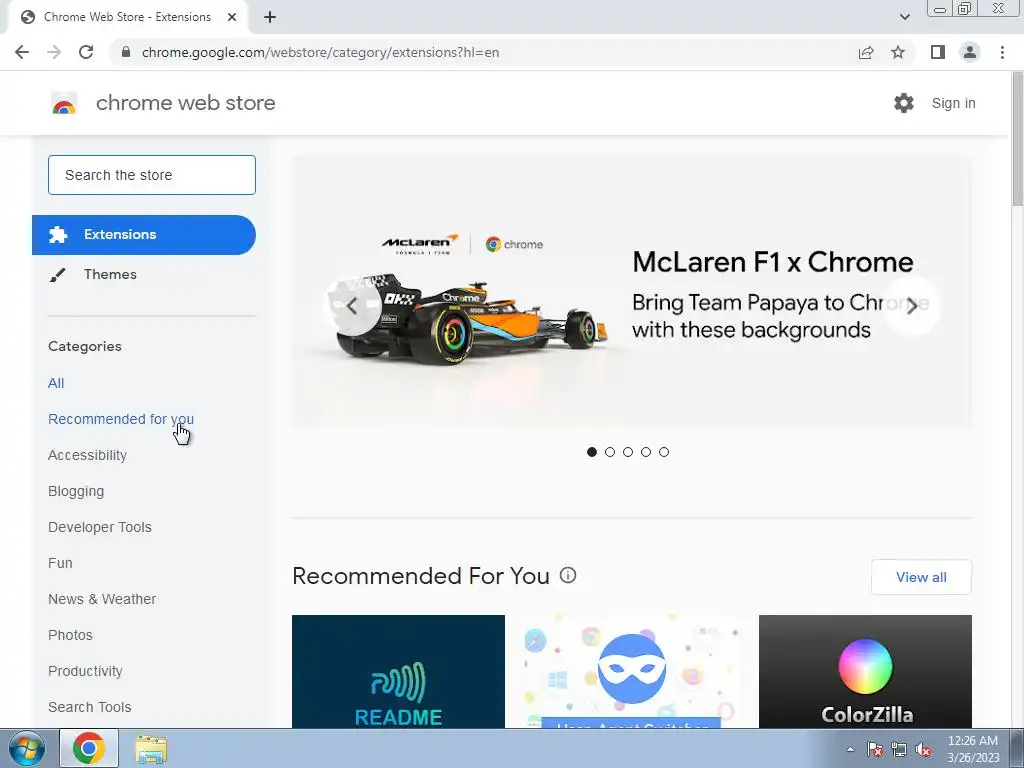Screen dimensions: 1024x768
Task: Show previous carousel slide
Action: tap(353, 306)
